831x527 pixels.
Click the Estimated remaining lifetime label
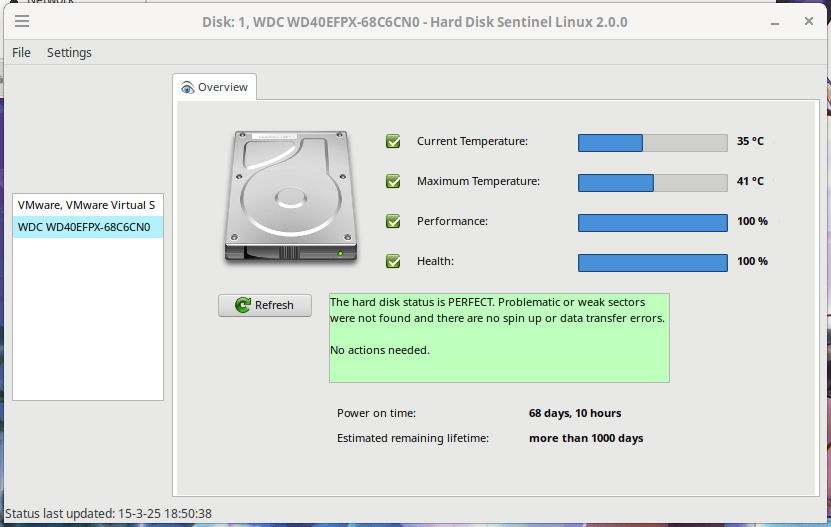(413, 438)
